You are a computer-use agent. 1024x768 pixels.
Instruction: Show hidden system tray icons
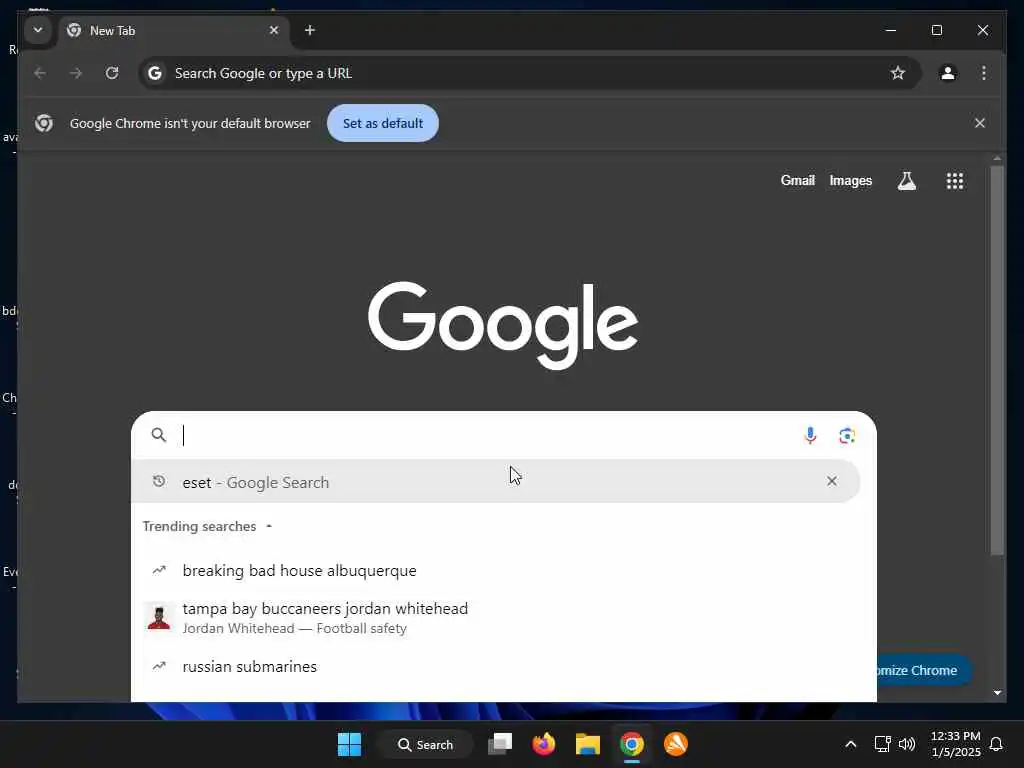pos(850,744)
